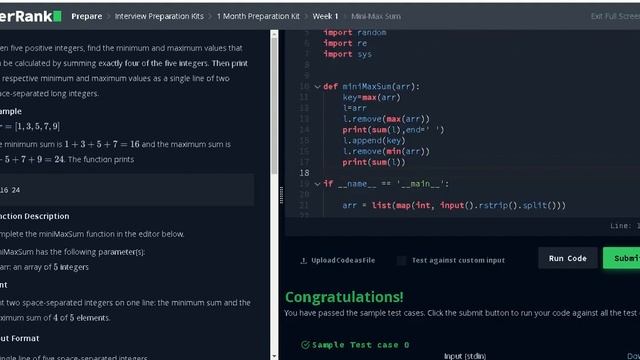Collapse the miniMaxSum function fold arrow
Viewport: 640px width, 360px height.
click(x=317, y=87)
